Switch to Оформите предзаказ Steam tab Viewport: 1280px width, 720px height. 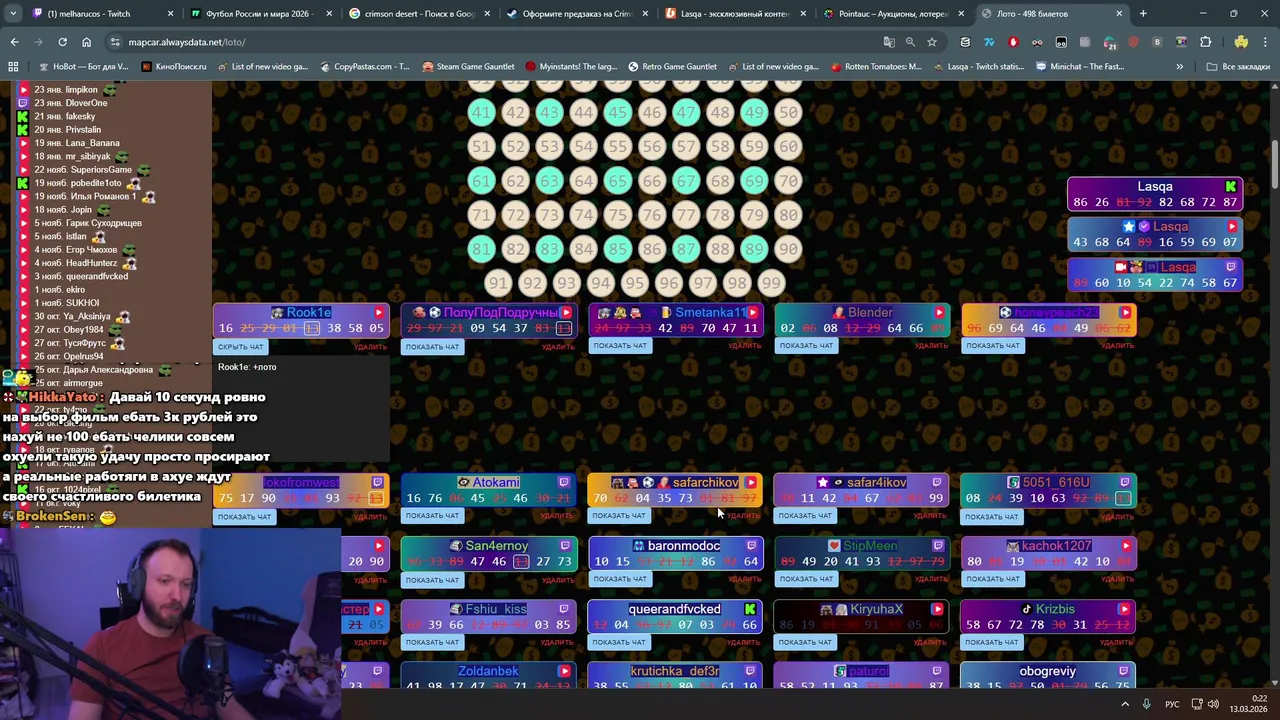coord(577,14)
